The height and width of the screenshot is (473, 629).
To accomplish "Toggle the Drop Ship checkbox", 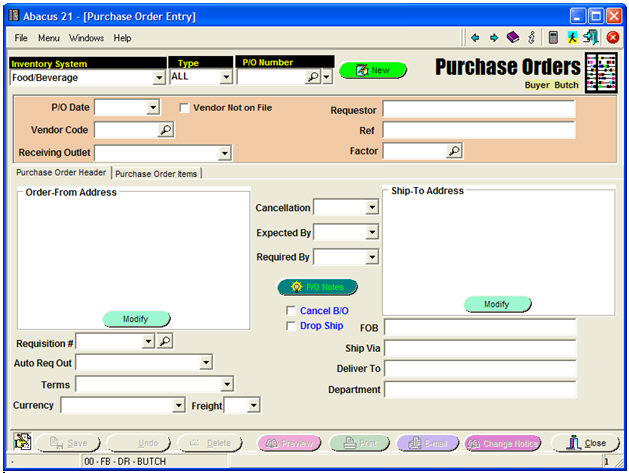I will 291,326.
